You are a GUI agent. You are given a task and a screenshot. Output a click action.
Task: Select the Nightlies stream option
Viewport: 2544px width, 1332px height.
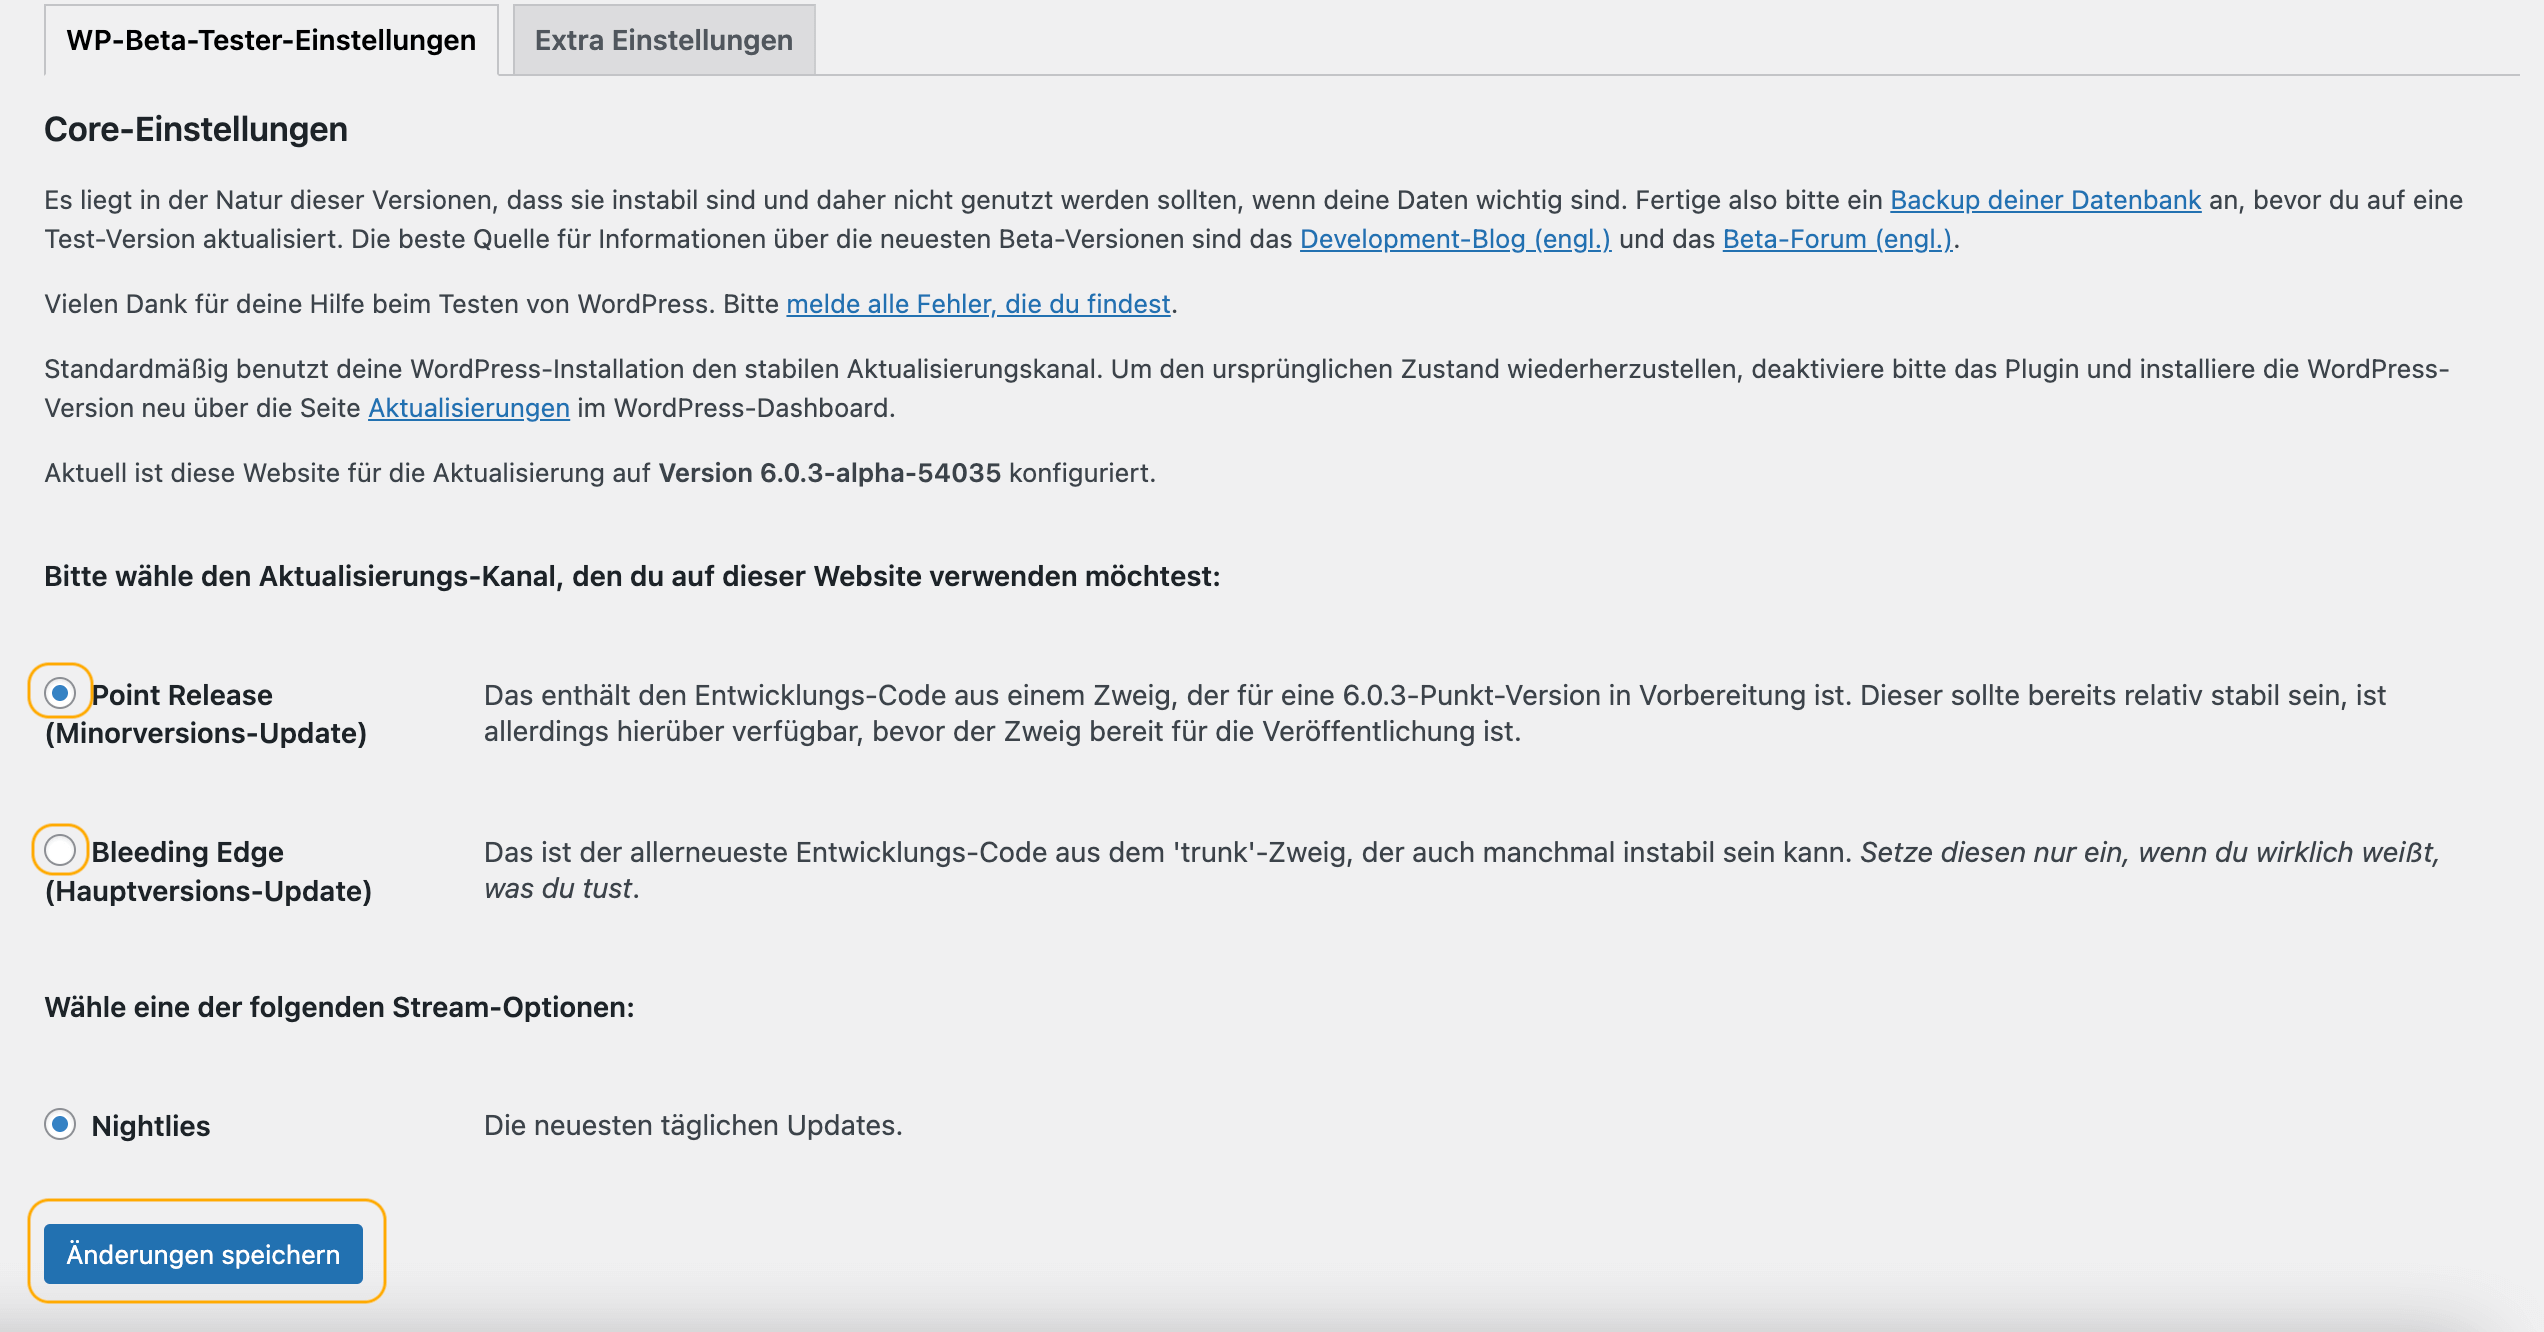tap(62, 1124)
